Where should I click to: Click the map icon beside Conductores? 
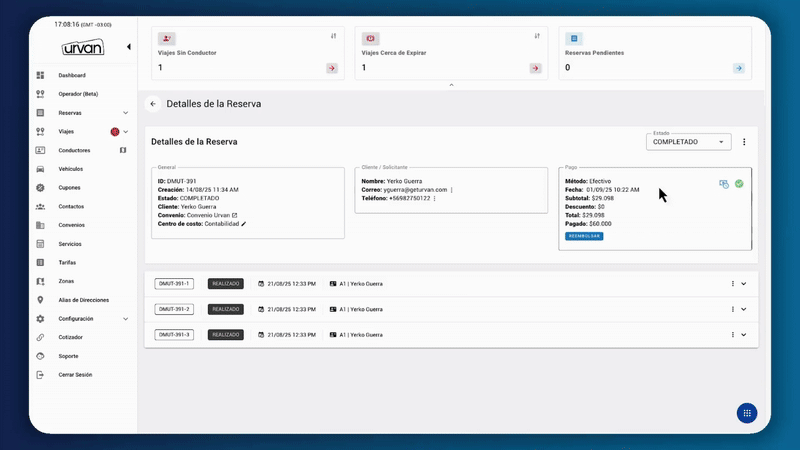[123, 150]
